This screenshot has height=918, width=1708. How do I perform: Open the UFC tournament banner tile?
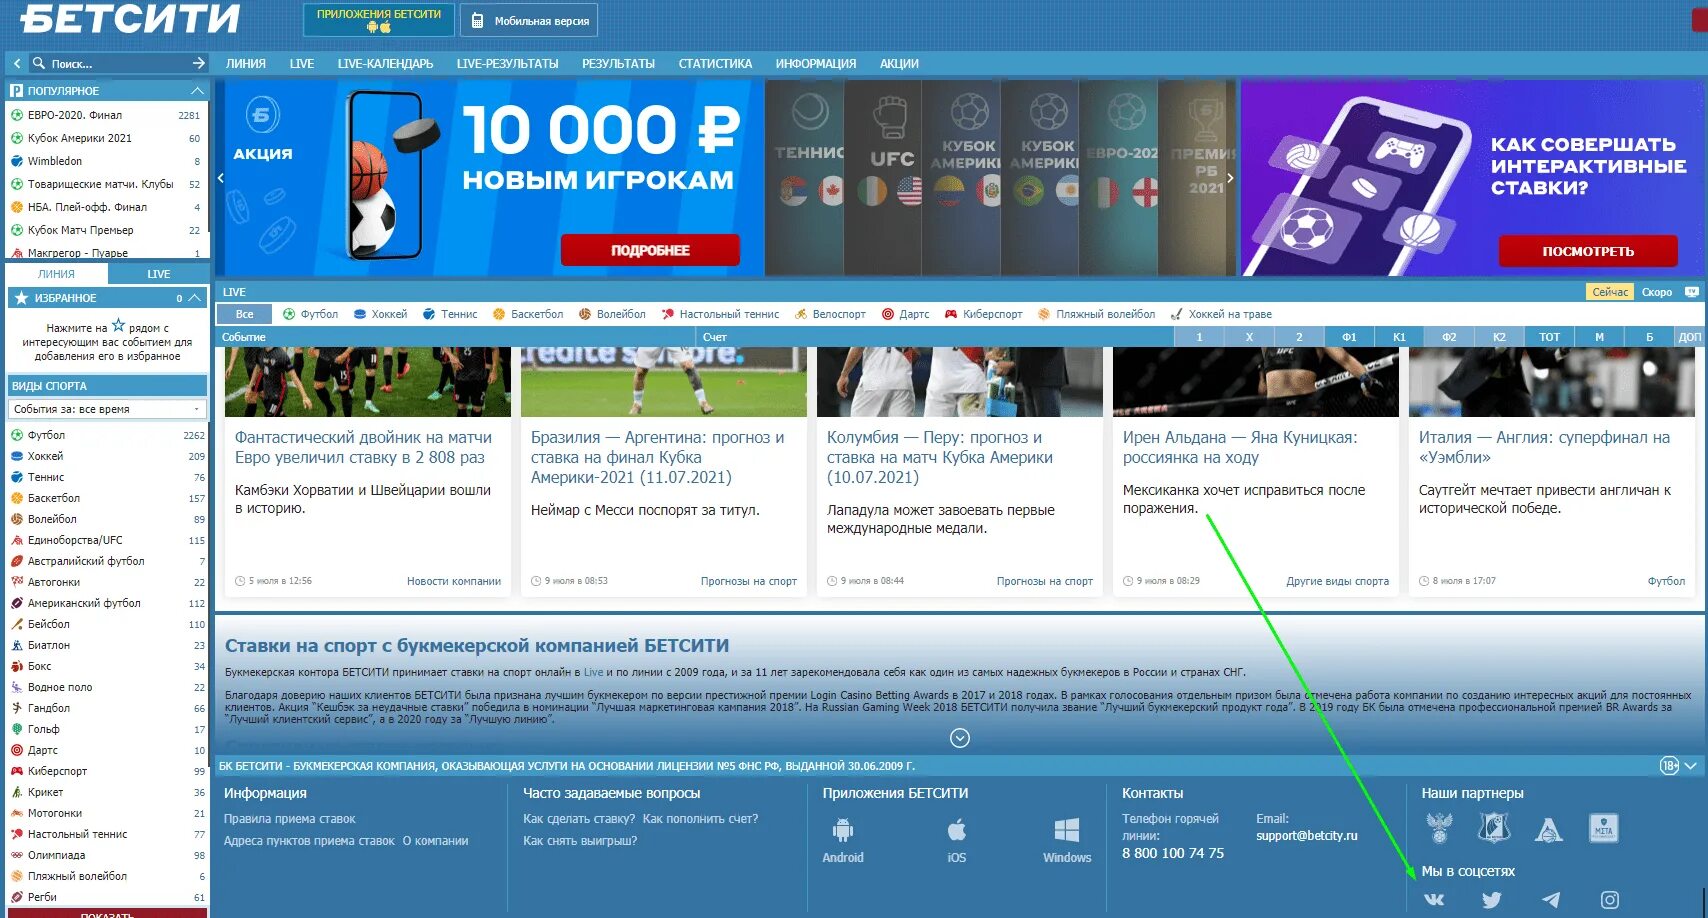883,177
